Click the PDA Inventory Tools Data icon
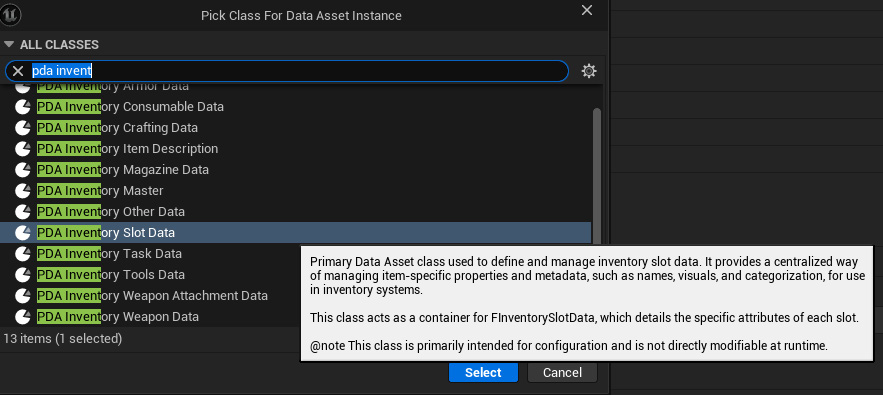 tap(23, 275)
